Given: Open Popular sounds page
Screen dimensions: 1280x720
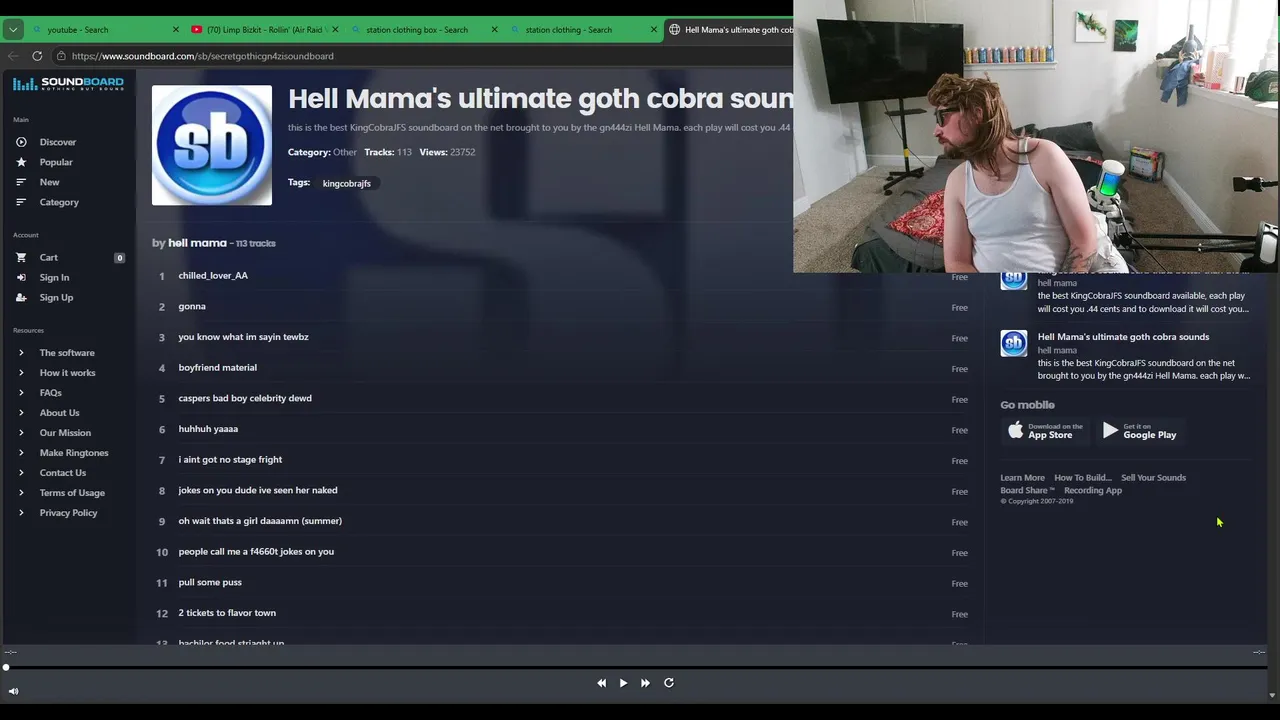Looking at the screenshot, I should click(56, 162).
